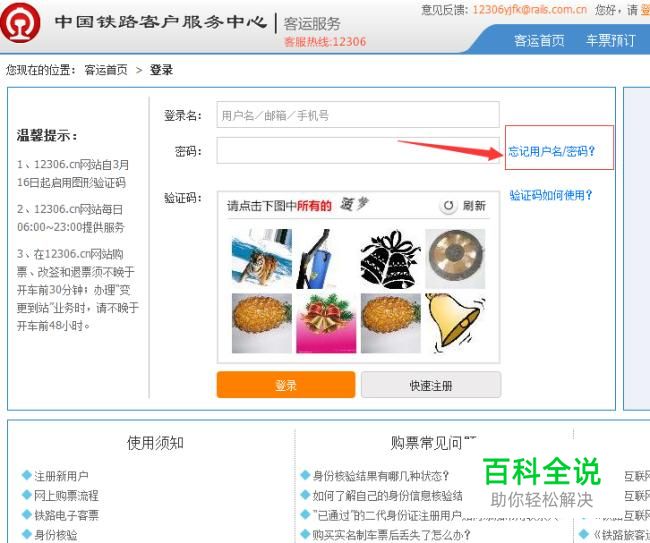Viewport: 650px width, 543px height.
Task: Click the China Railway red logo
Action: click(x=20, y=23)
